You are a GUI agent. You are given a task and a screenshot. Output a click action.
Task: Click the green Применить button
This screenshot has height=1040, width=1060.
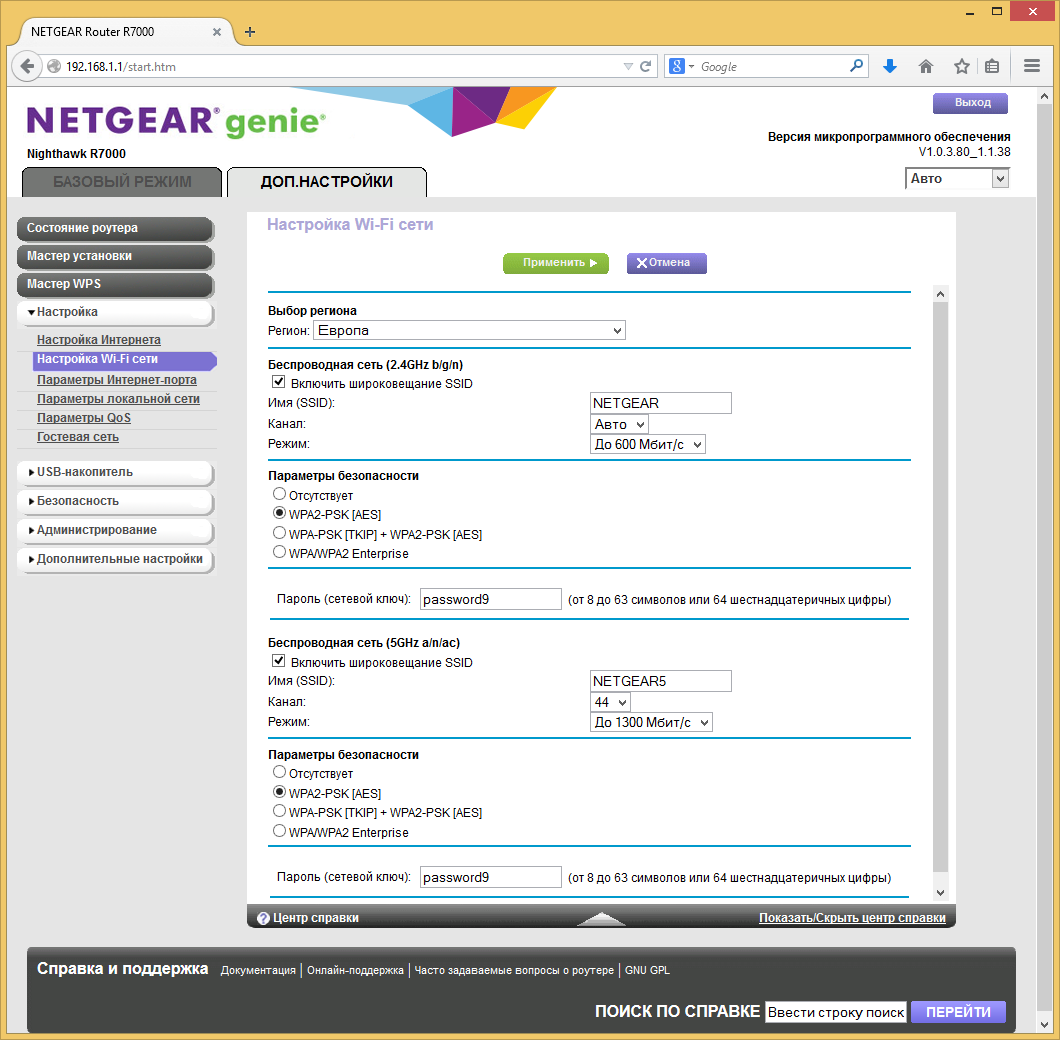(x=556, y=263)
